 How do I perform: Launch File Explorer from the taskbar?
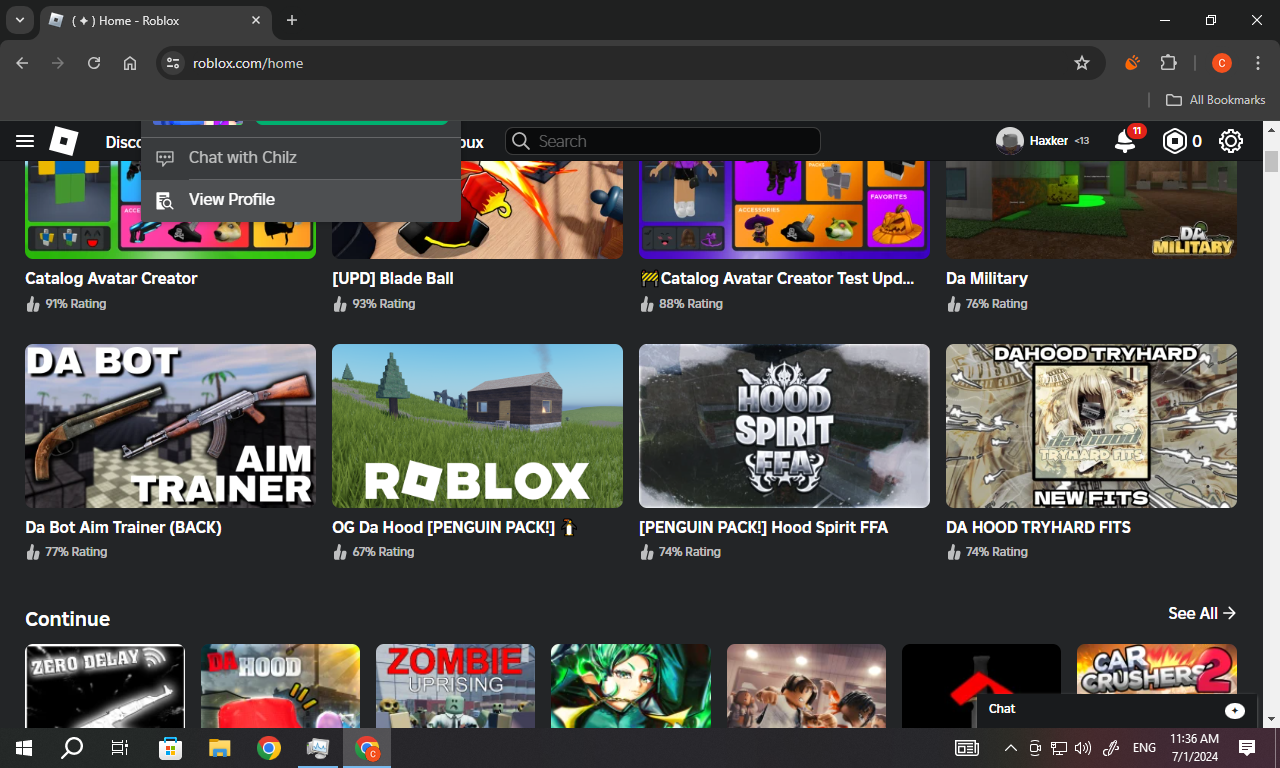pos(219,747)
